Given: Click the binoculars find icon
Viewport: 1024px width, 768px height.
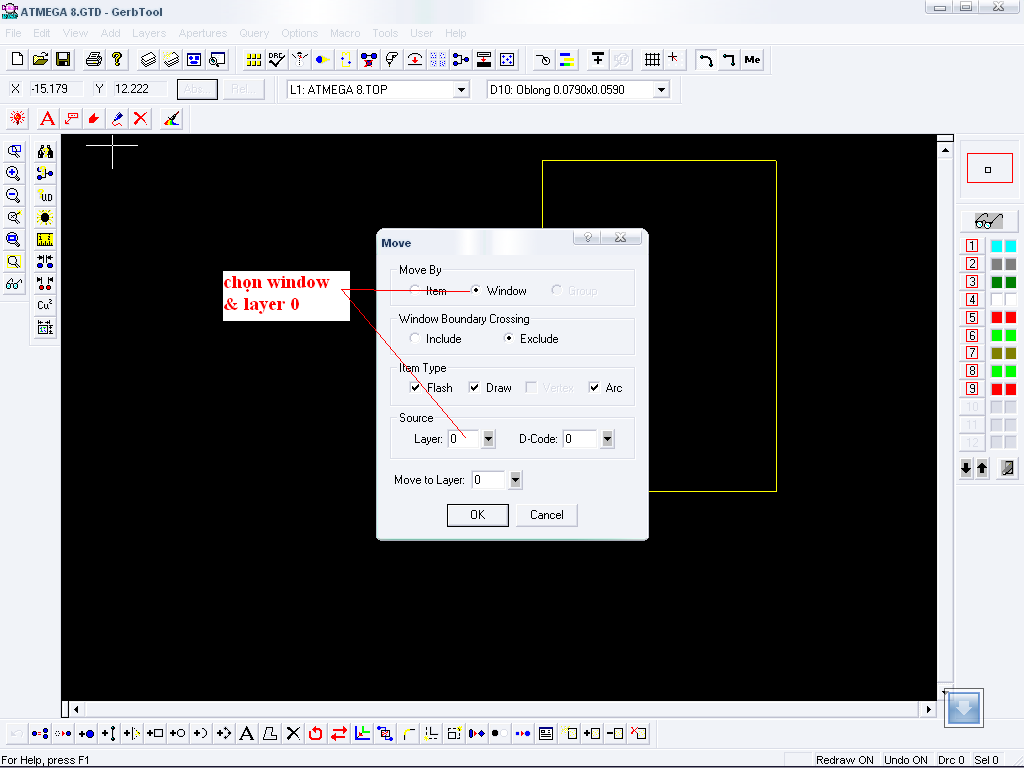Looking at the screenshot, I should click(45, 152).
